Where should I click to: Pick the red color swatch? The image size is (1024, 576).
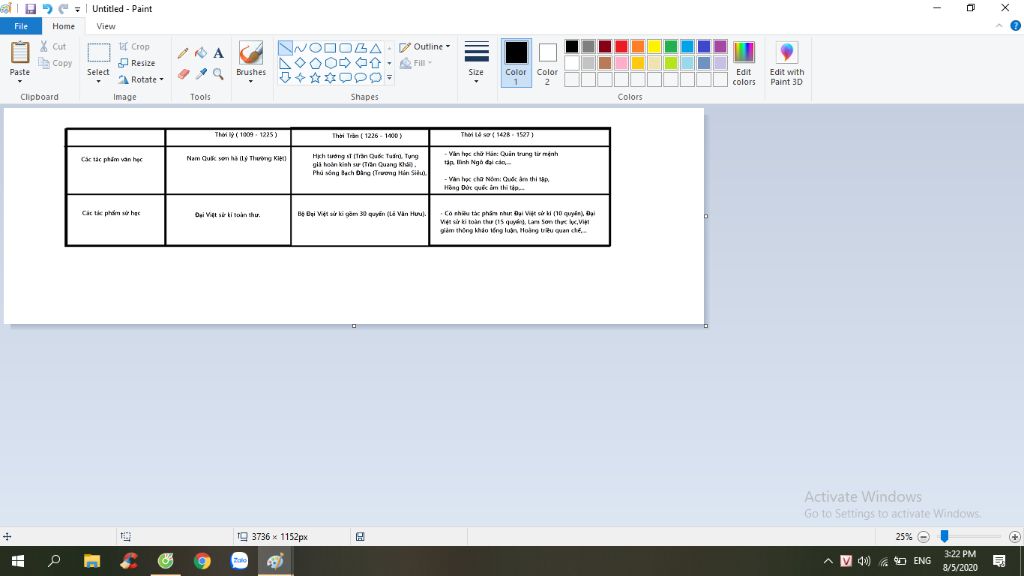pyautogui.click(x=621, y=46)
